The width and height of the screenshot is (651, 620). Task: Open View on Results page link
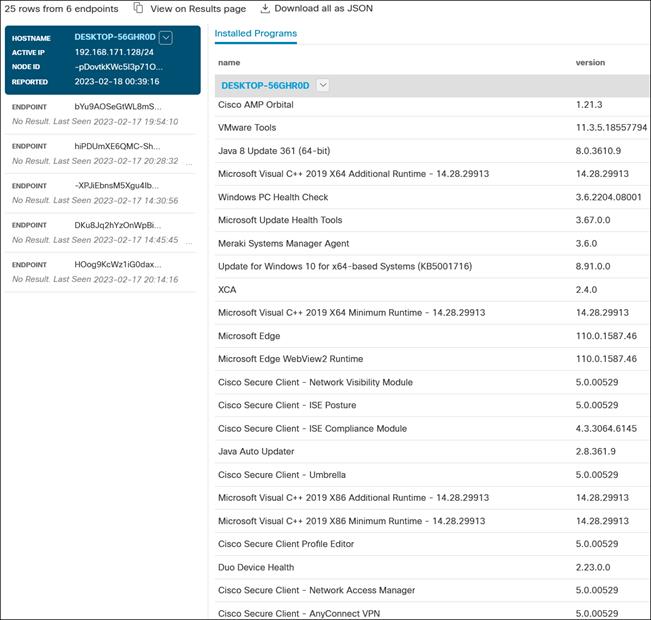[x=198, y=8]
